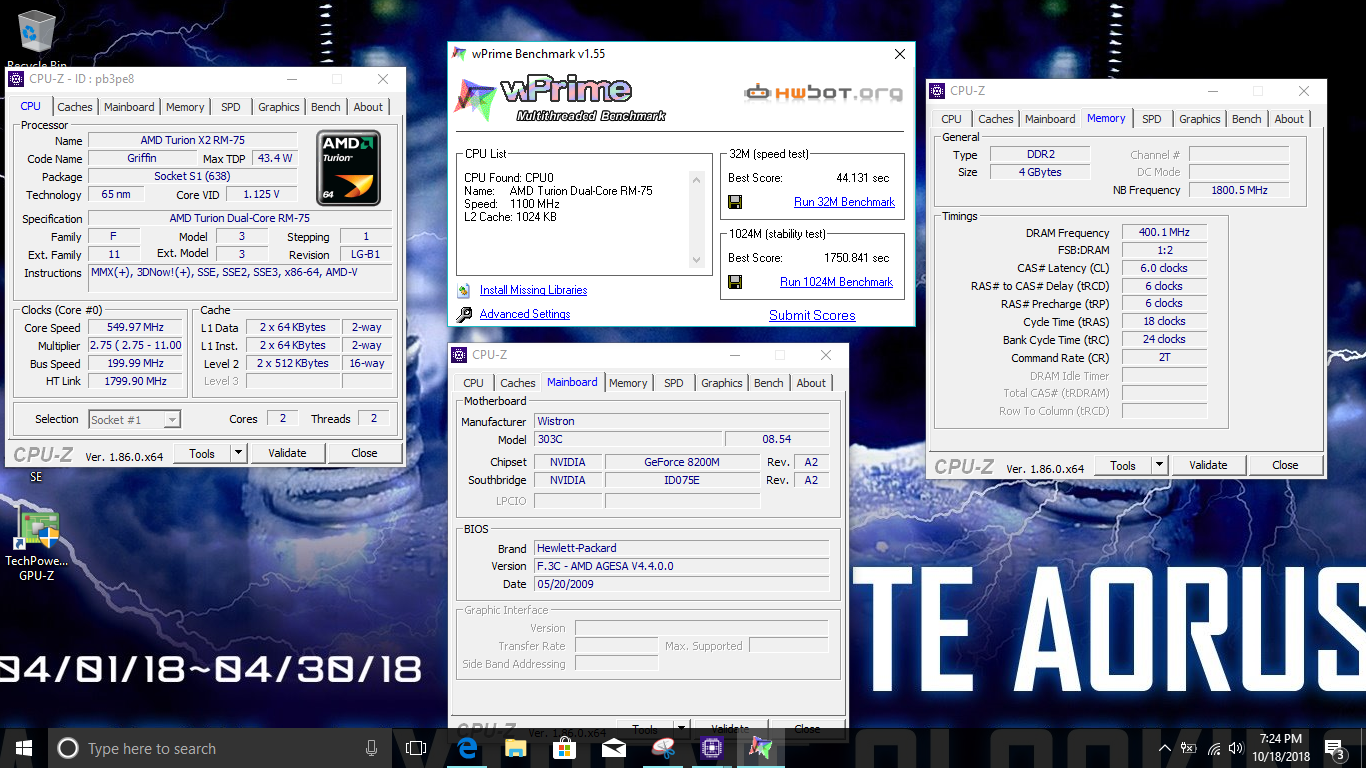Click the Advanced Settings wrench icon

(464, 314)
